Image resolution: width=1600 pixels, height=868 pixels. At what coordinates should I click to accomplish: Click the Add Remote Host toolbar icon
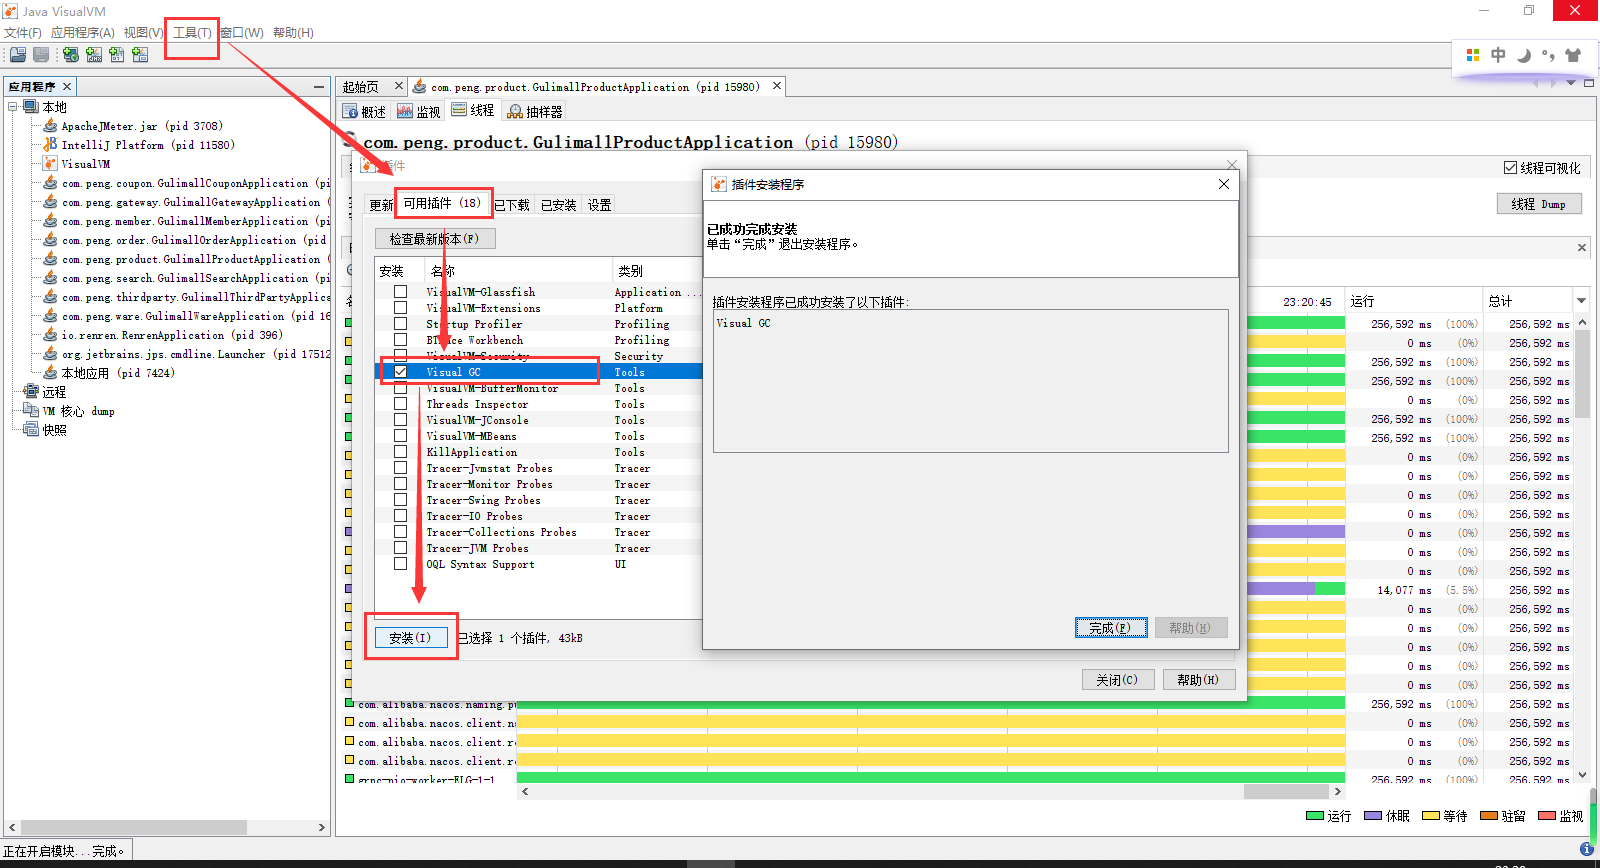[71, 55]
